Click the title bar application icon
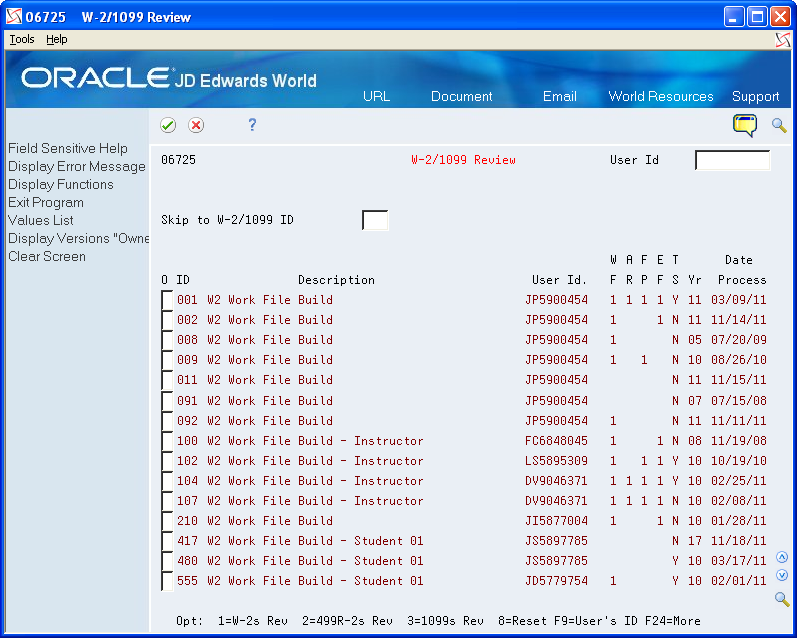The width and height of the screenshot is (797, 638). click(x=14, y=16)
